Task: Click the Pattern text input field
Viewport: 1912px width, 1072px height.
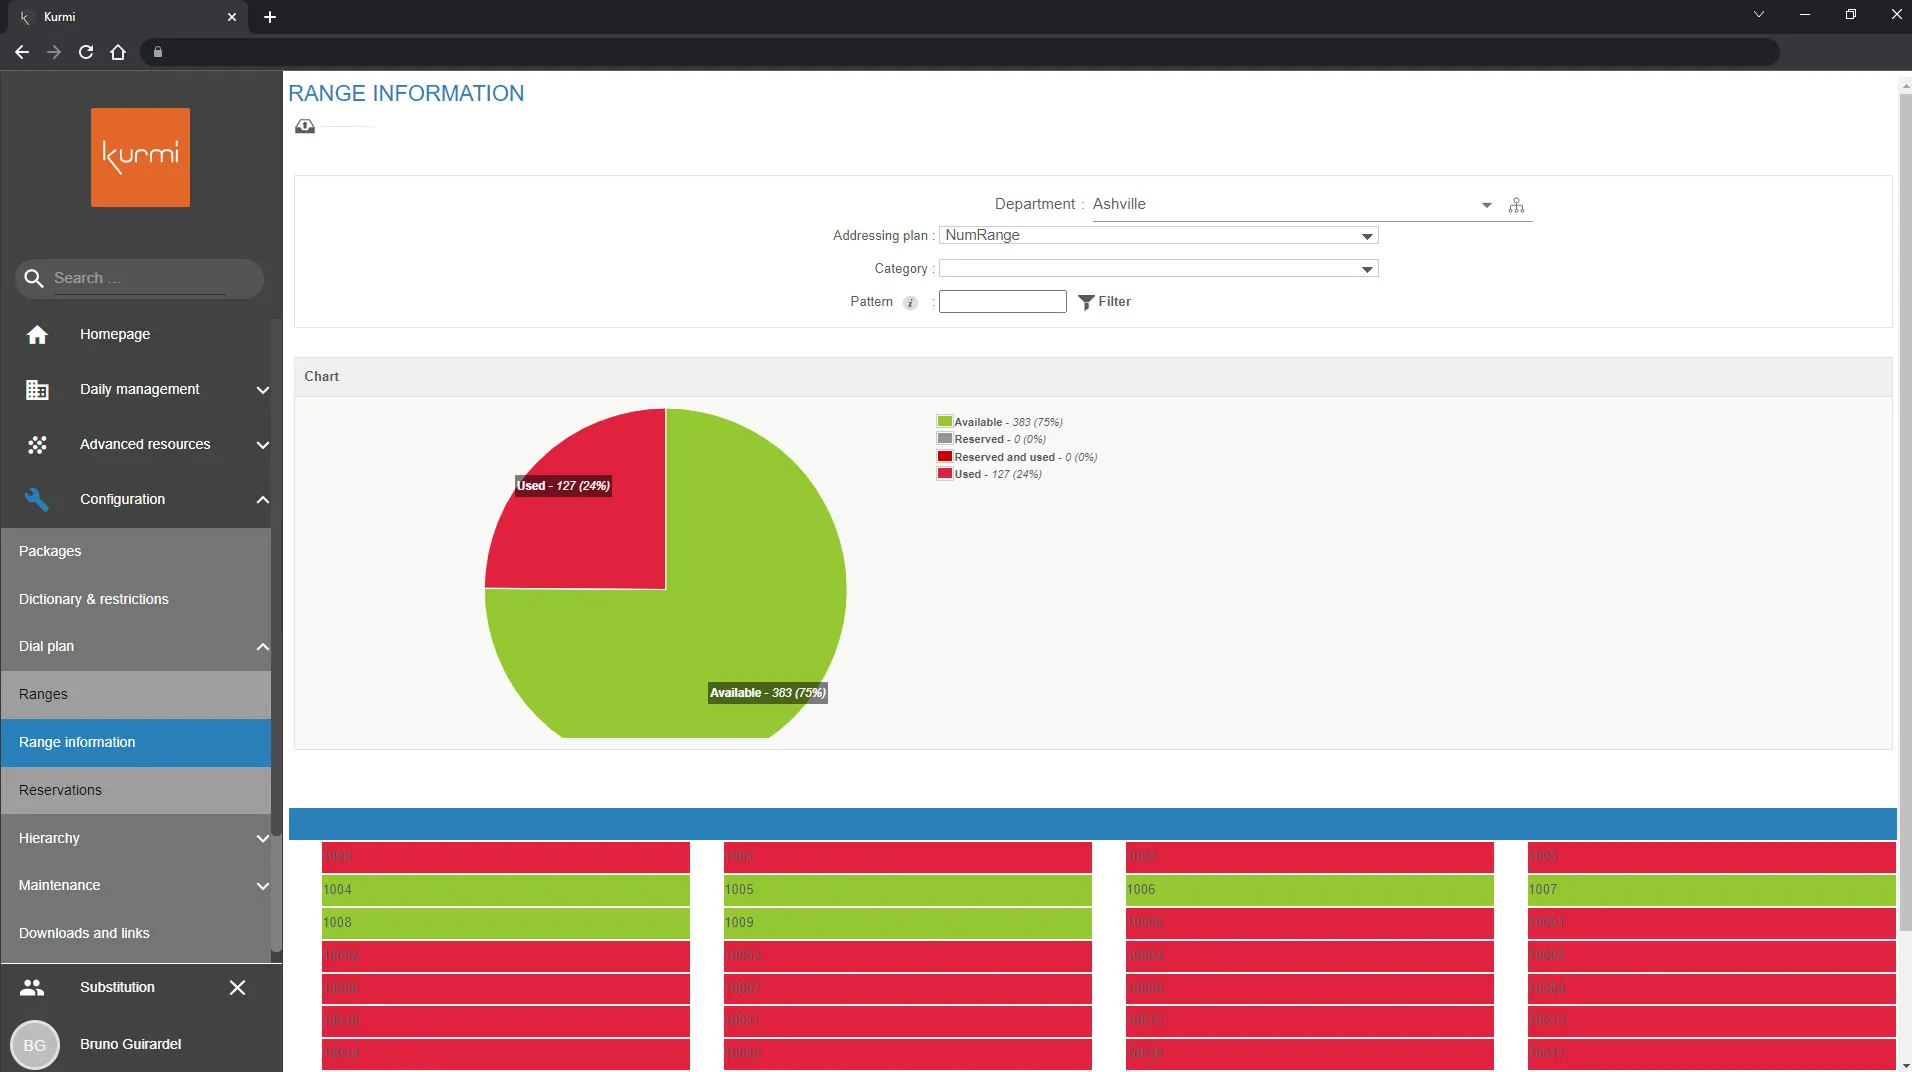Action: tap(1002, 302)
